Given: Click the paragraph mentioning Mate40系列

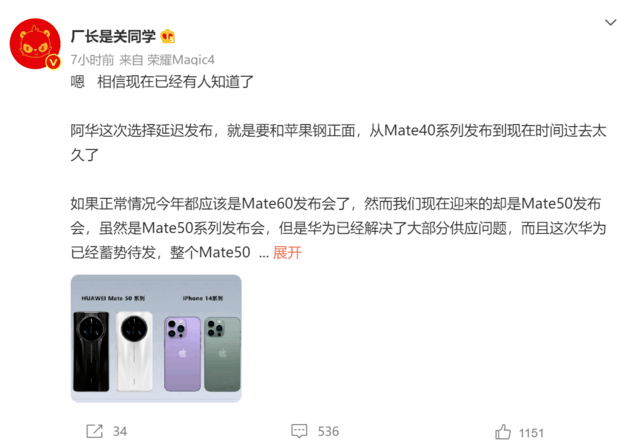Looking at the screenshot, I should tap(338, 143).
